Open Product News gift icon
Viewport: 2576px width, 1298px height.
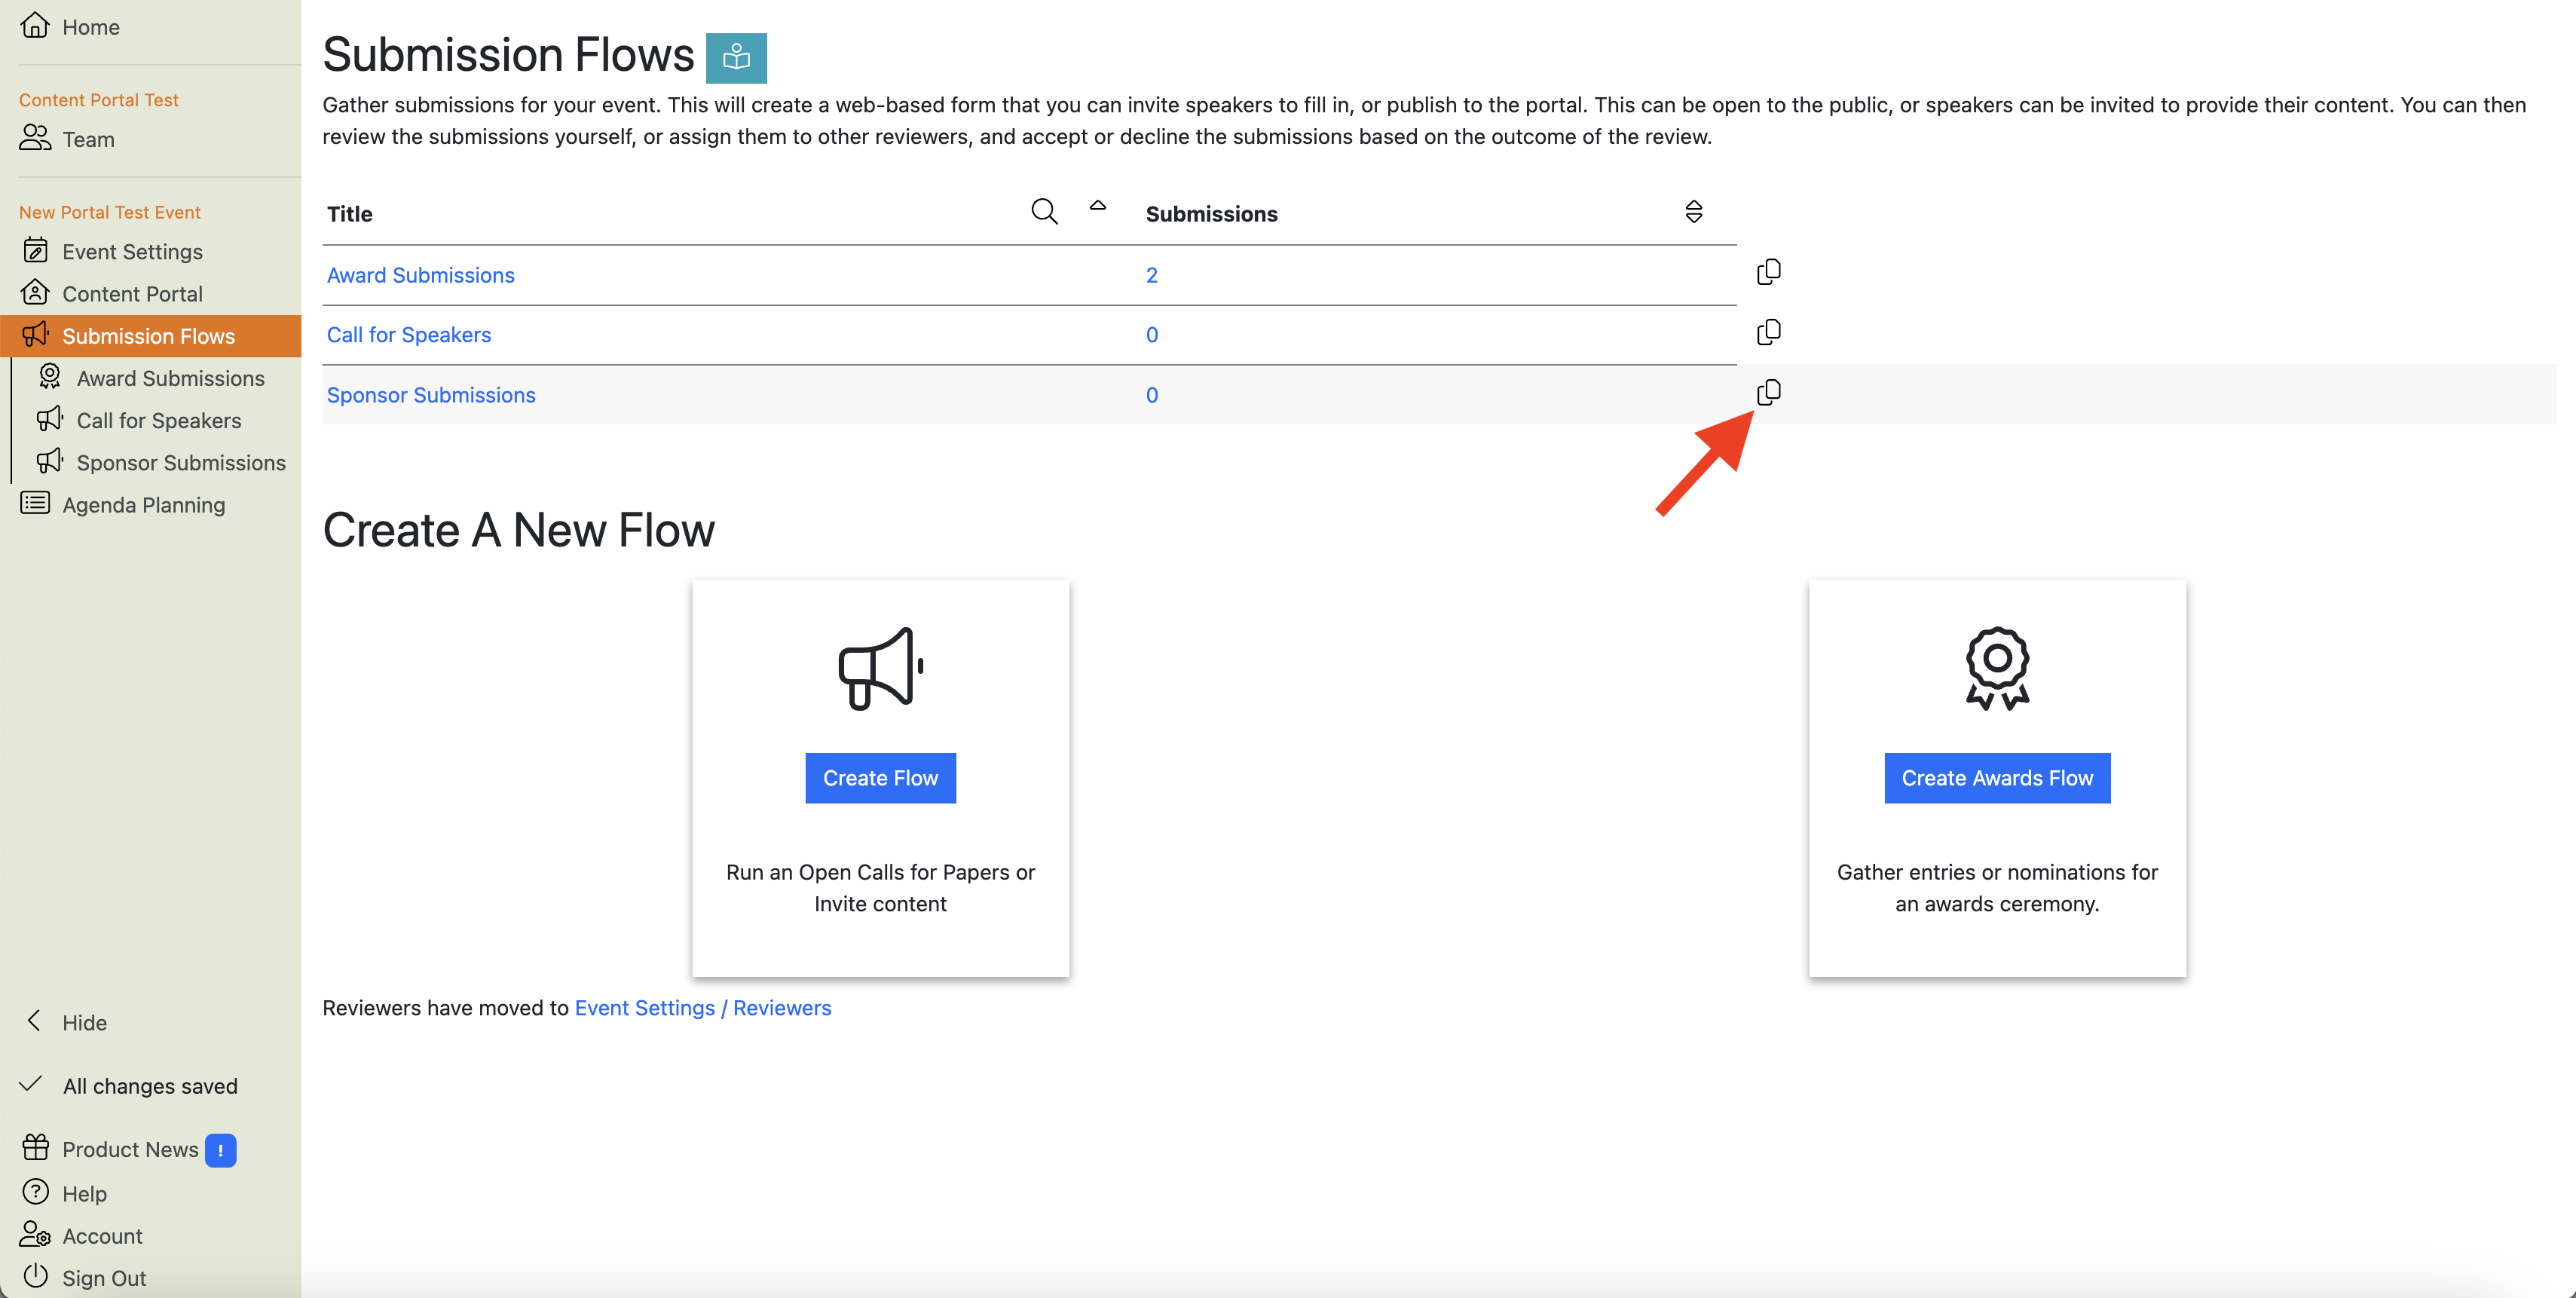click(x=35, y=1147)
